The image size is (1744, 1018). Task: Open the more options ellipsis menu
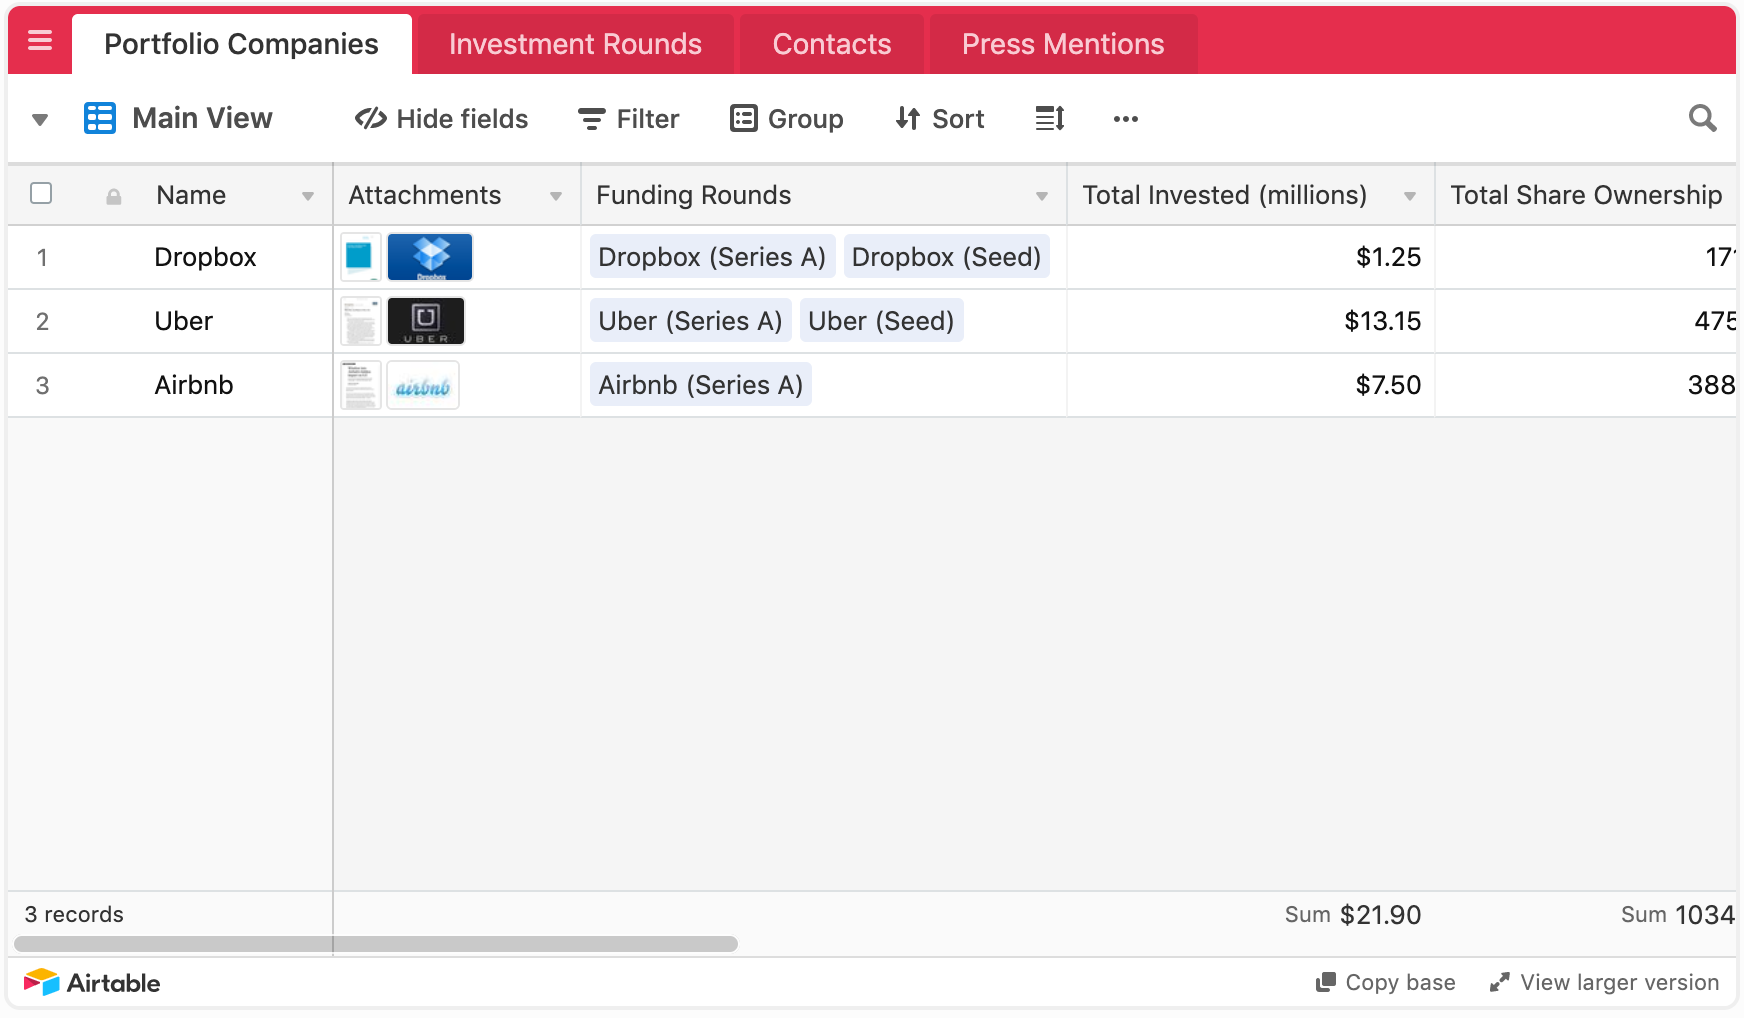click(x=1126, y=119)
